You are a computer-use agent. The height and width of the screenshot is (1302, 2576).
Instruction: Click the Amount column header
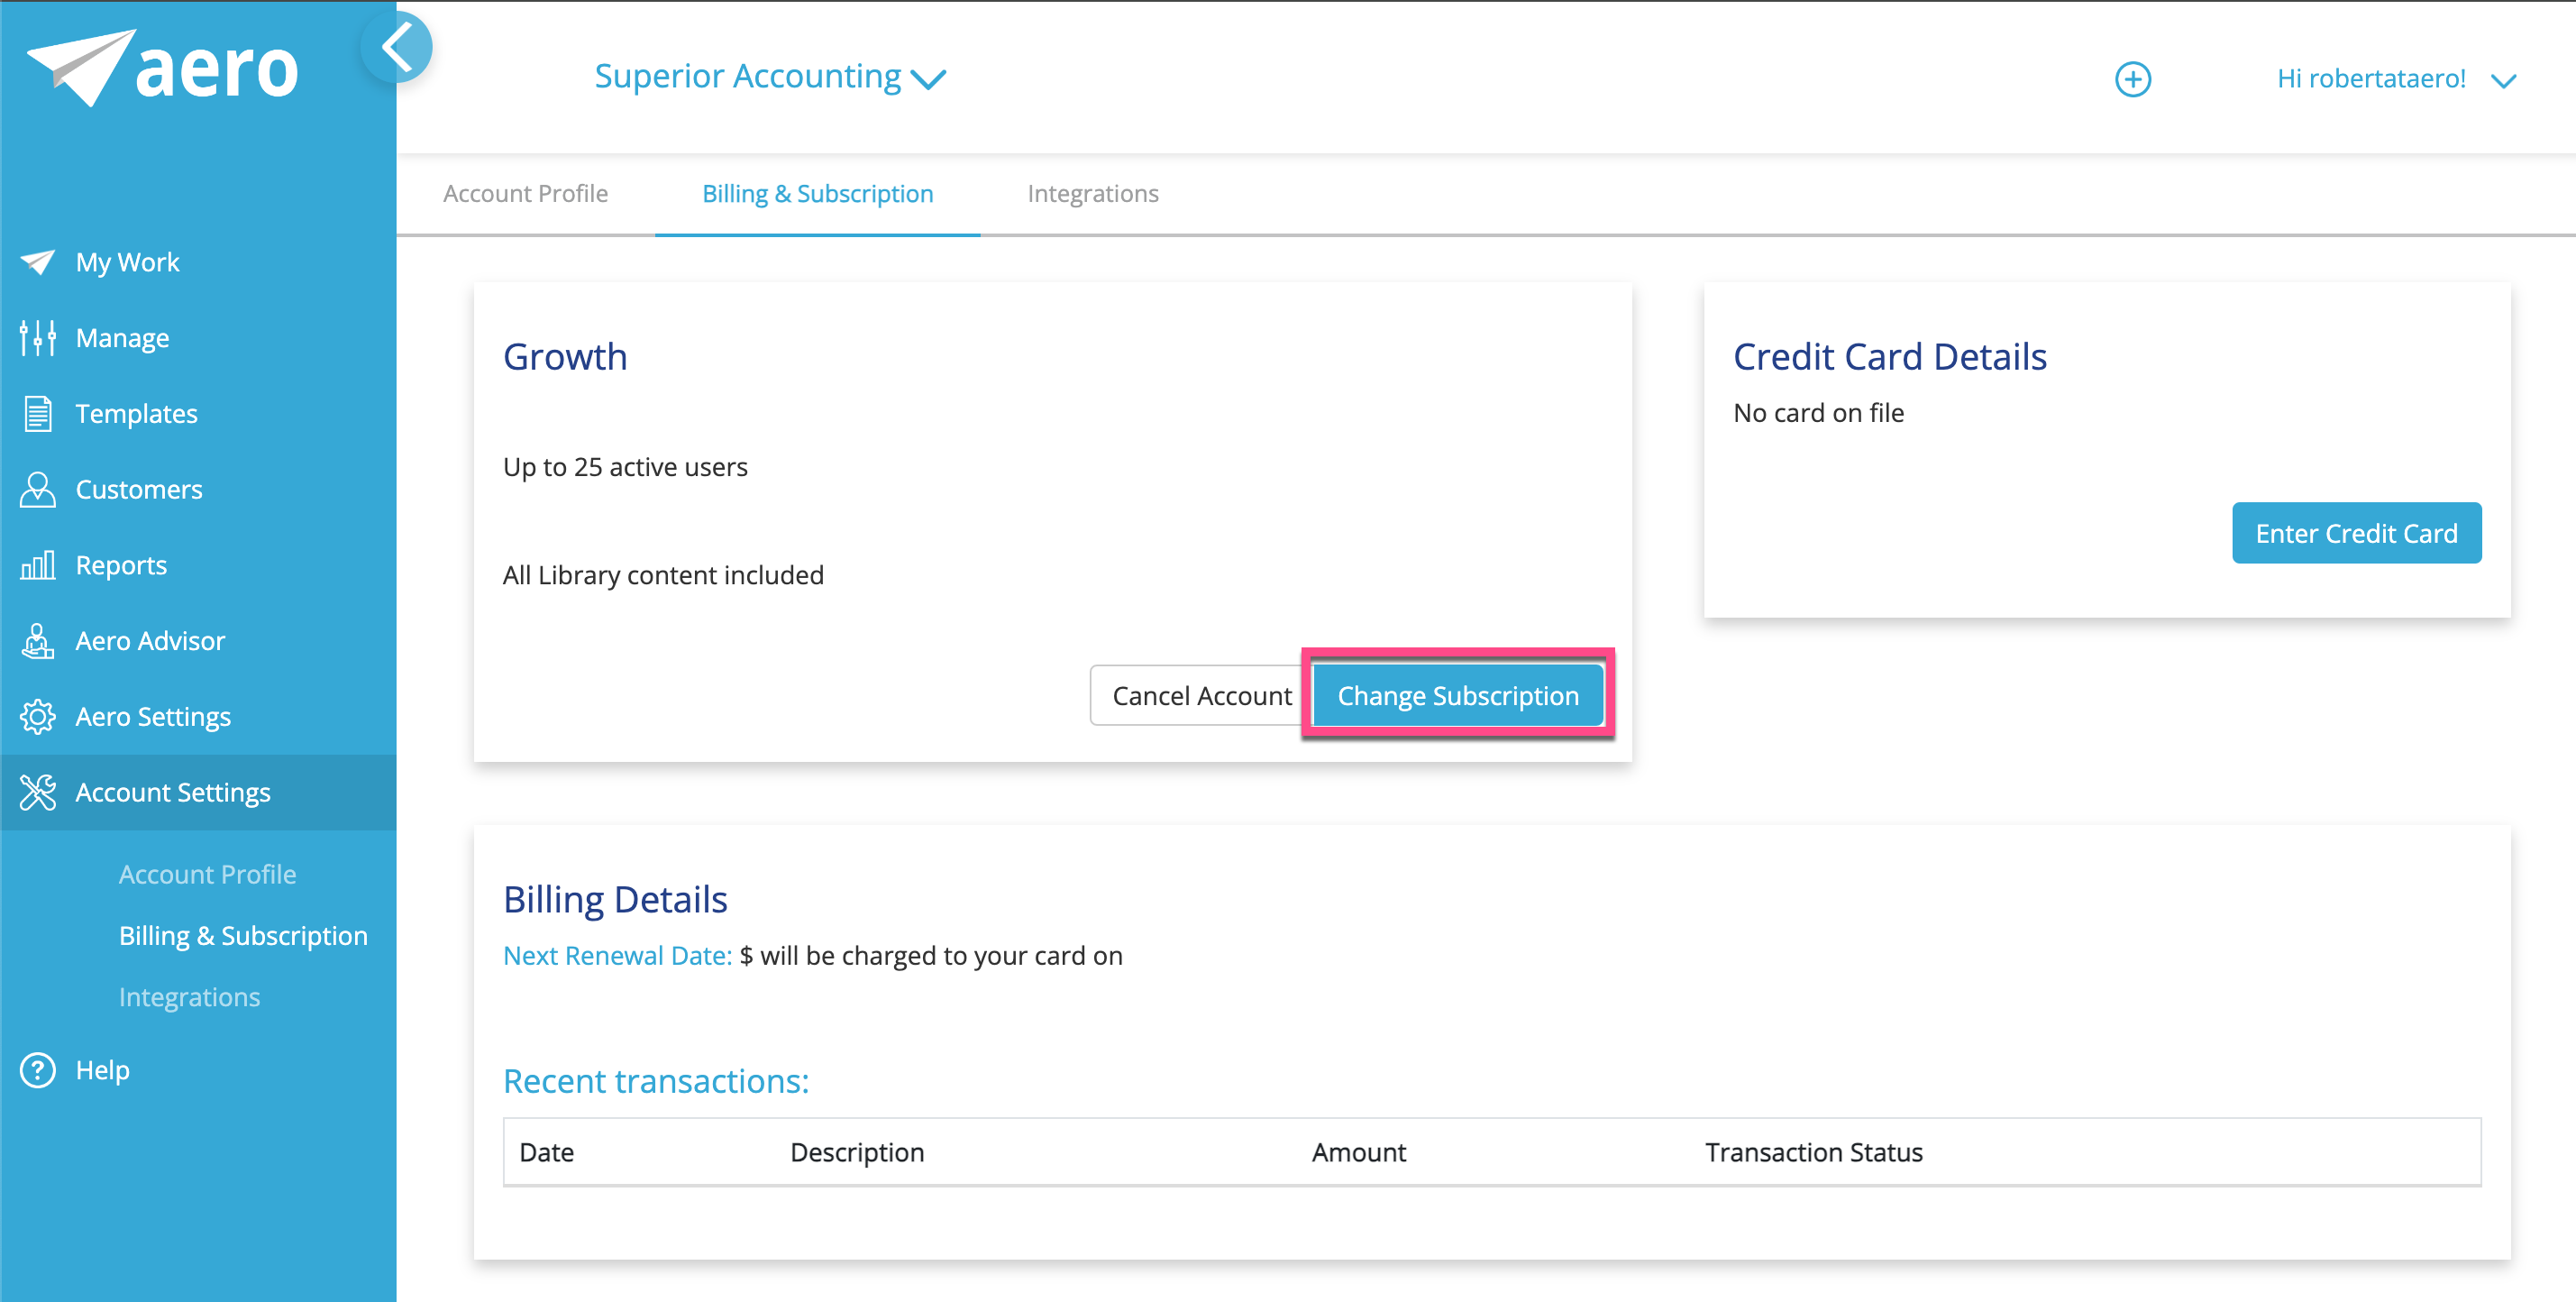pos(1358,1152)
